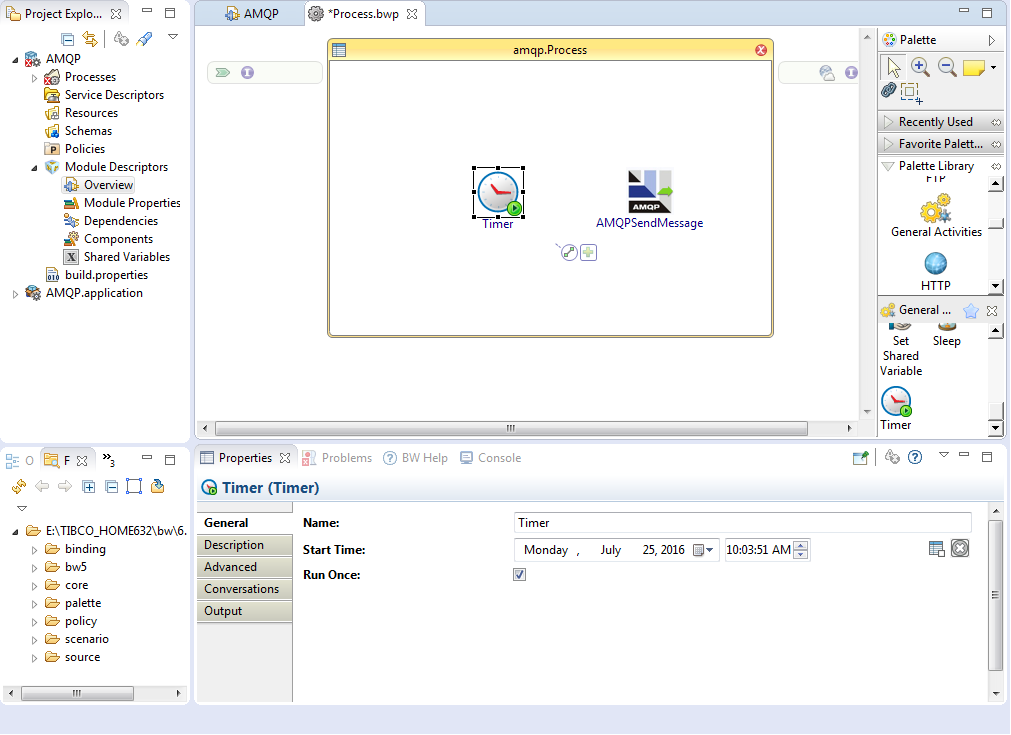Viewport: 1011px width, 735px height.
Task: Click the canvas horizontal scrollbar thumb
Action: point(511,428)
